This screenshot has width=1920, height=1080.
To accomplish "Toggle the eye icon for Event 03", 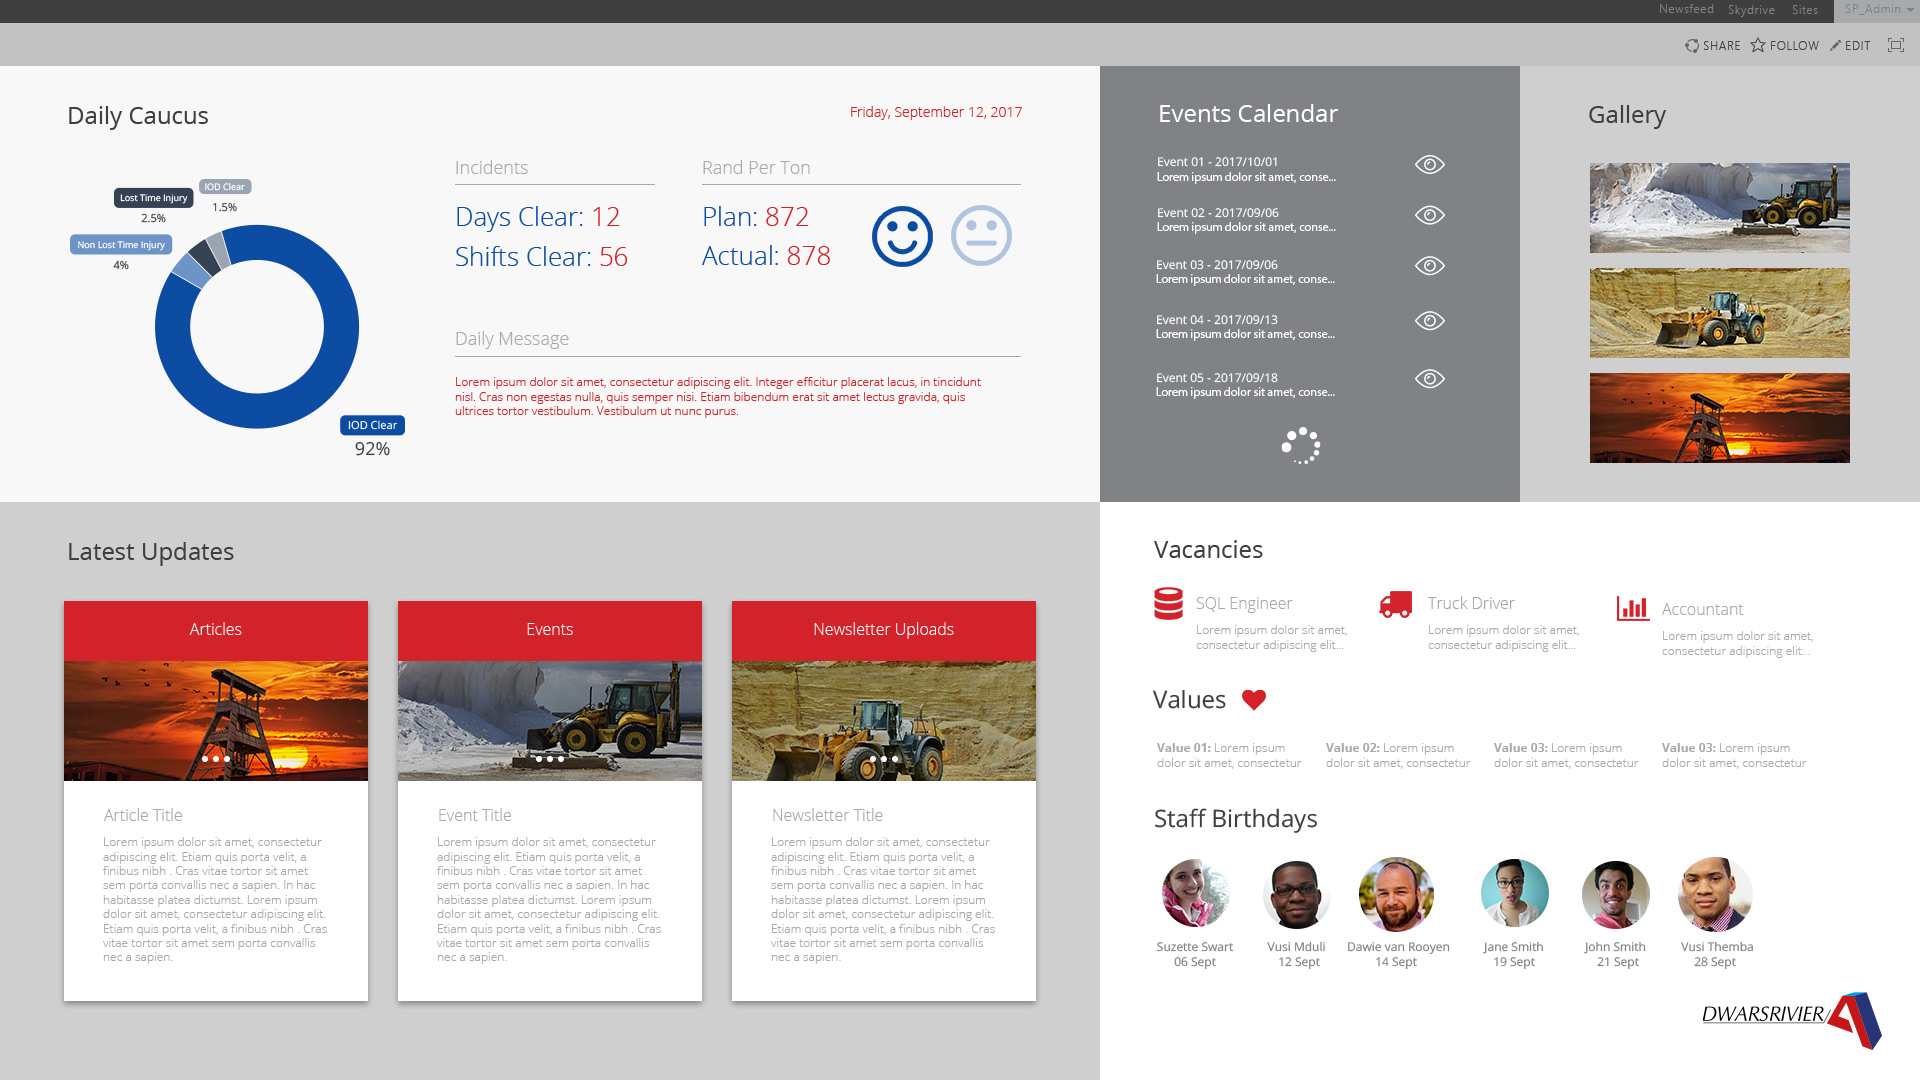I will [1429, 266].
